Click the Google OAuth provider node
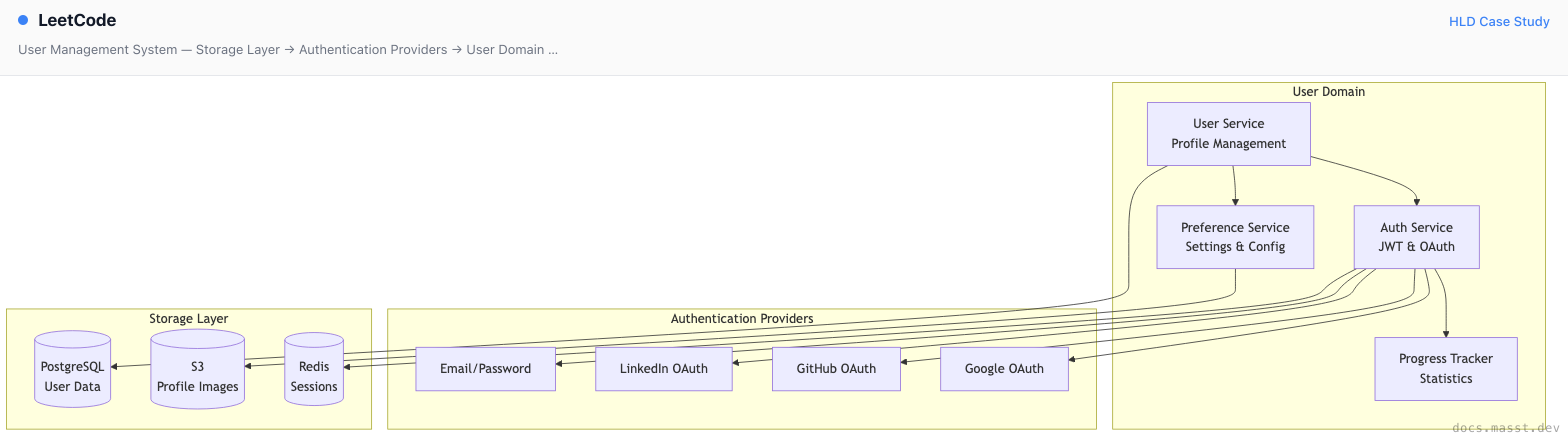The height and width of the screenshot is (440, 1568). [x=1004, y=369]
